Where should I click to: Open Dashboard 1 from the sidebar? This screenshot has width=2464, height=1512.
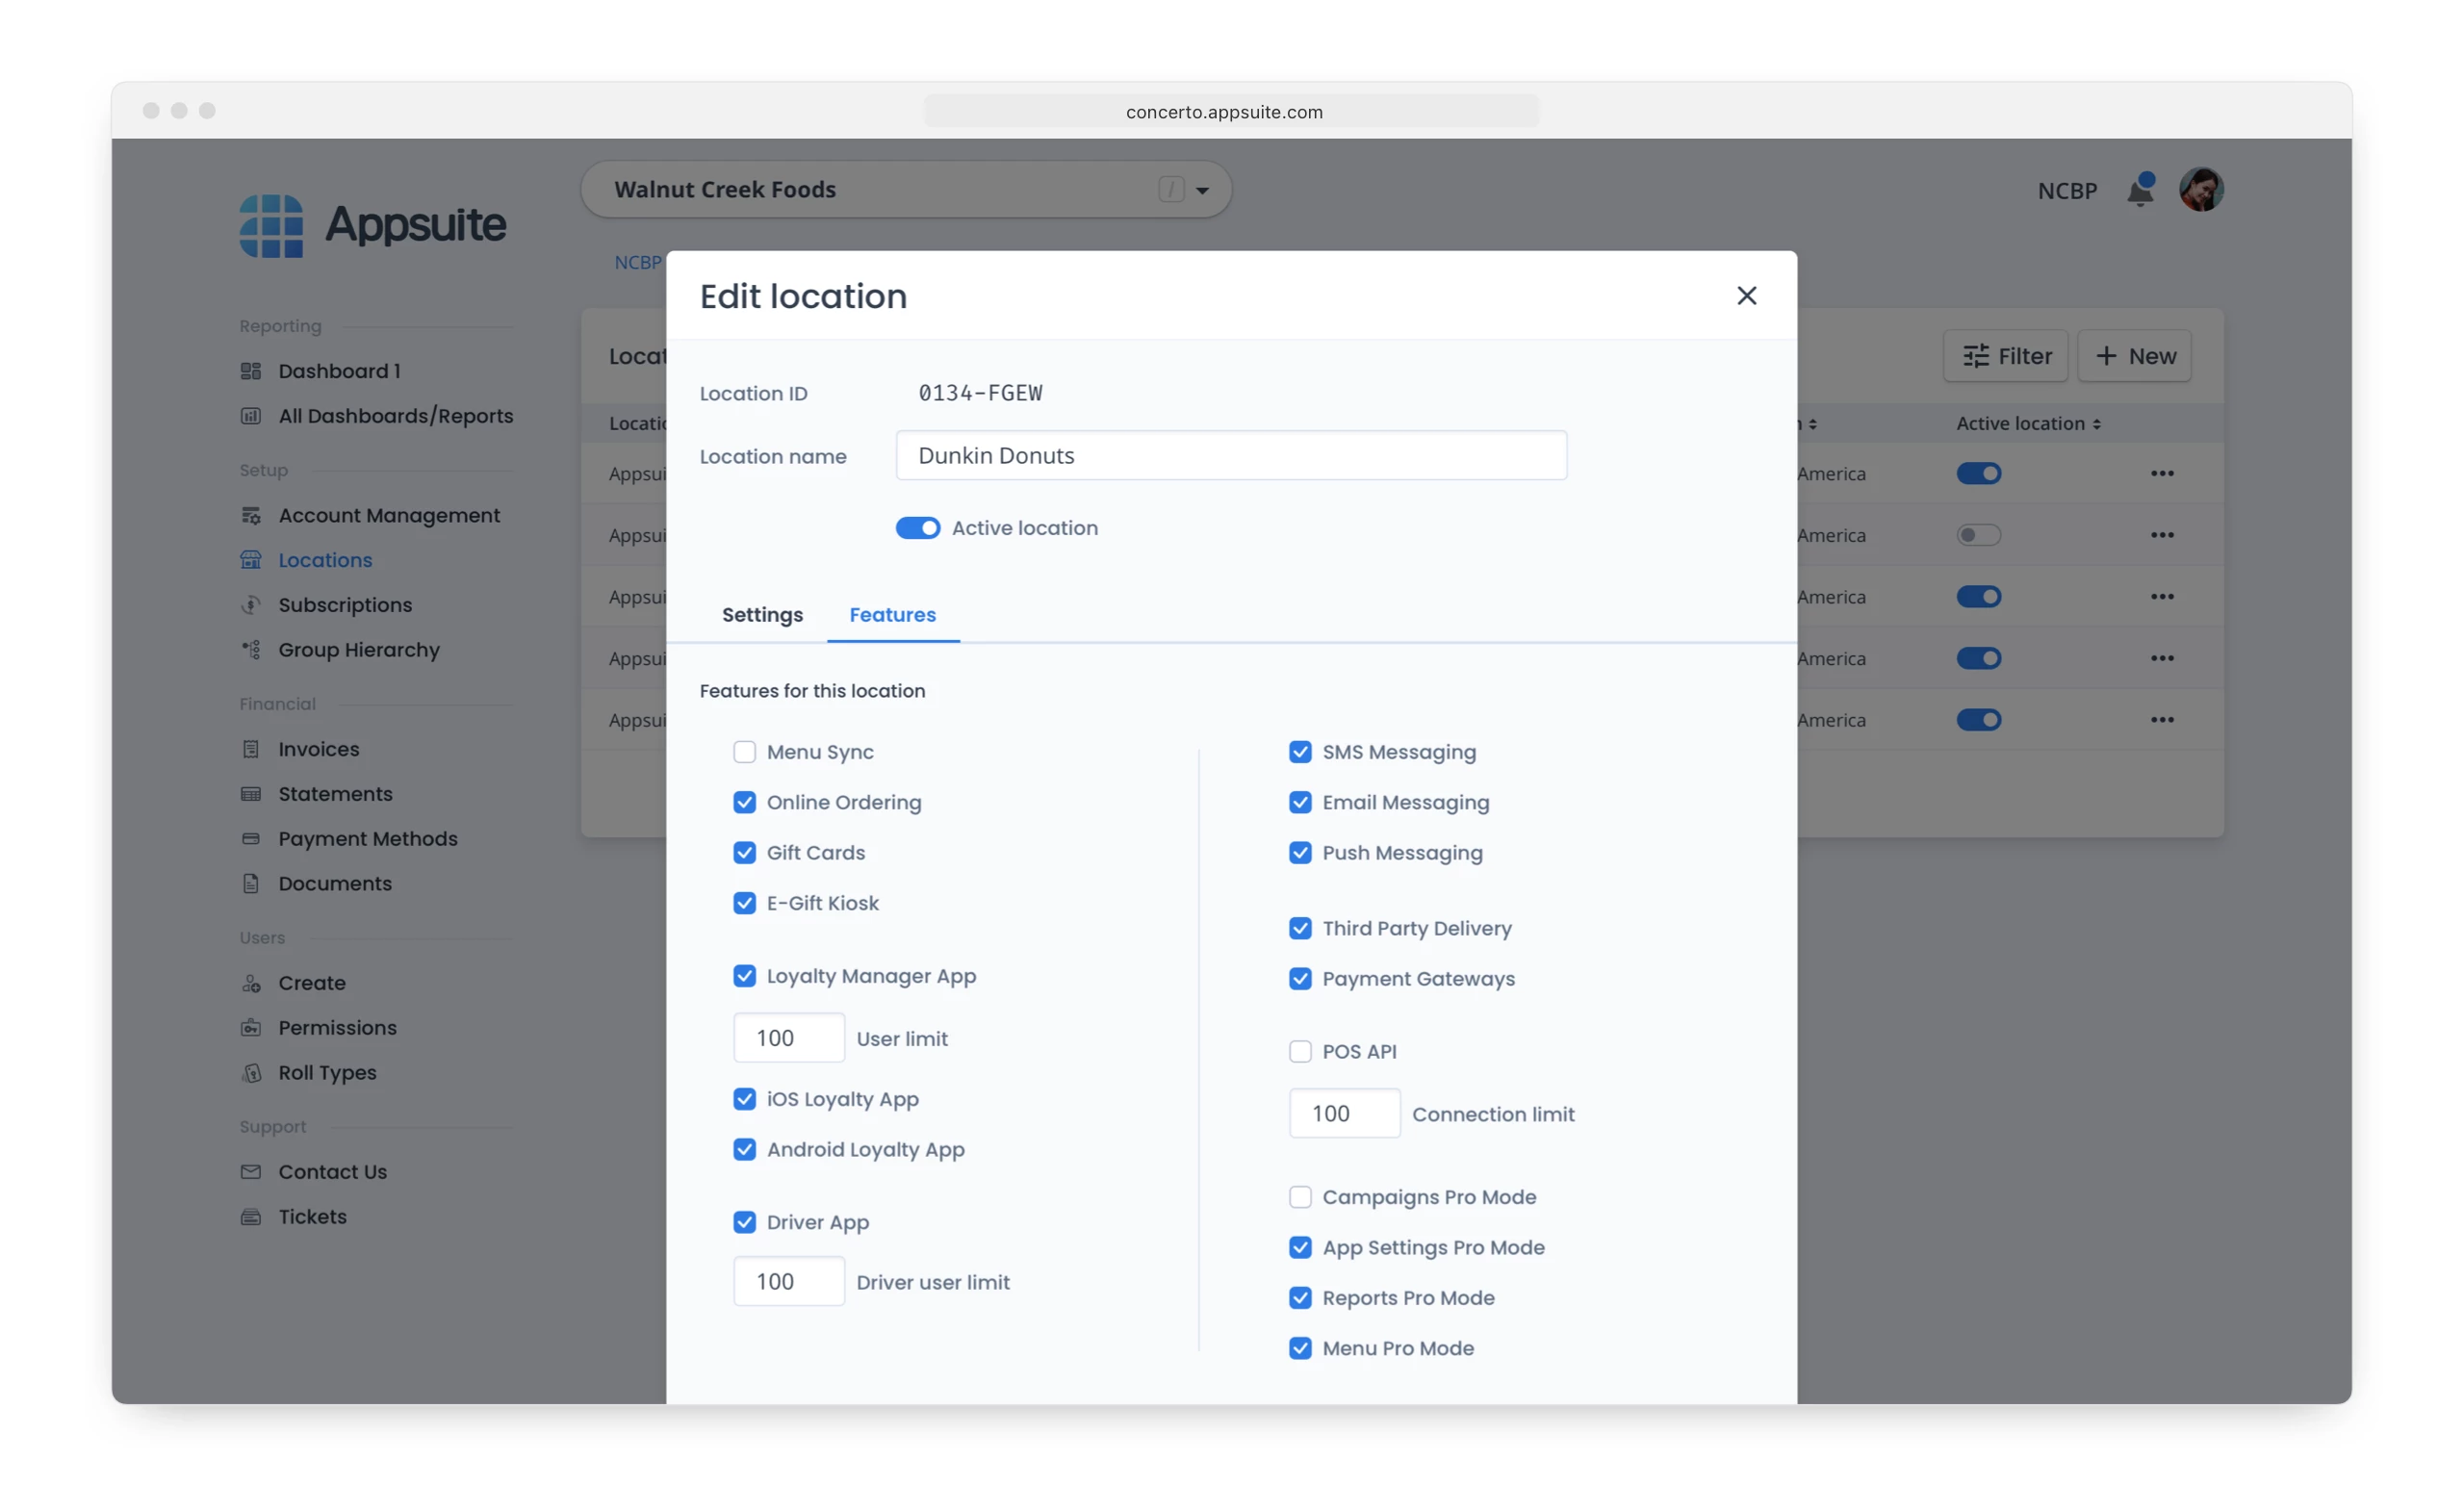pos(338,371)
